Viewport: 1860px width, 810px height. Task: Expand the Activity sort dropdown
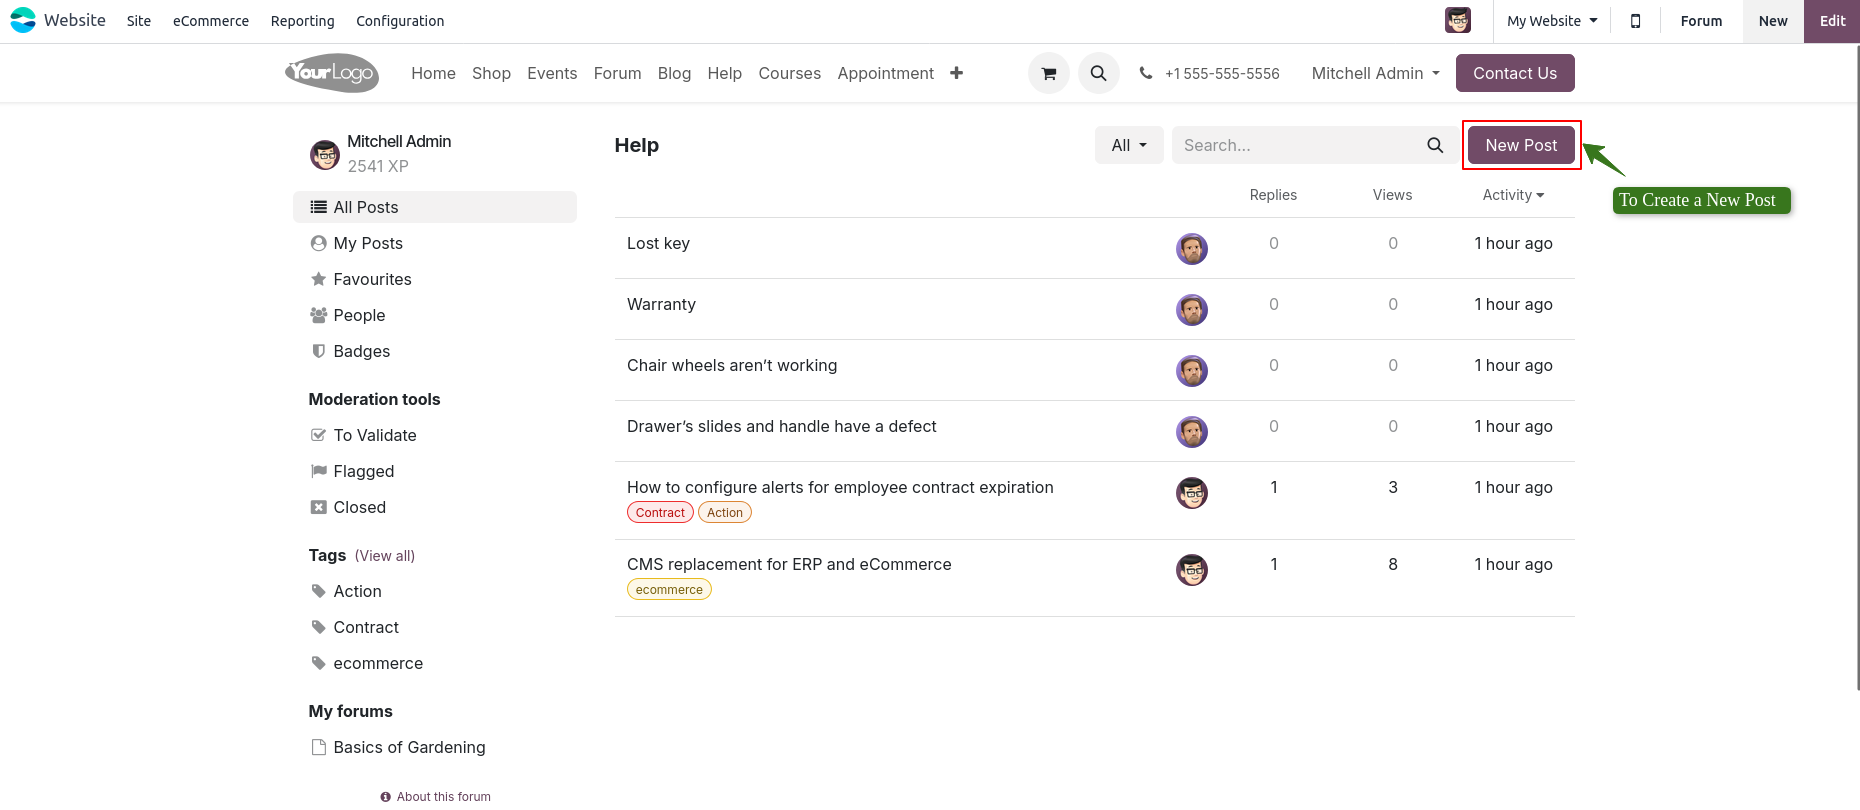click(x=1512, y=195)
